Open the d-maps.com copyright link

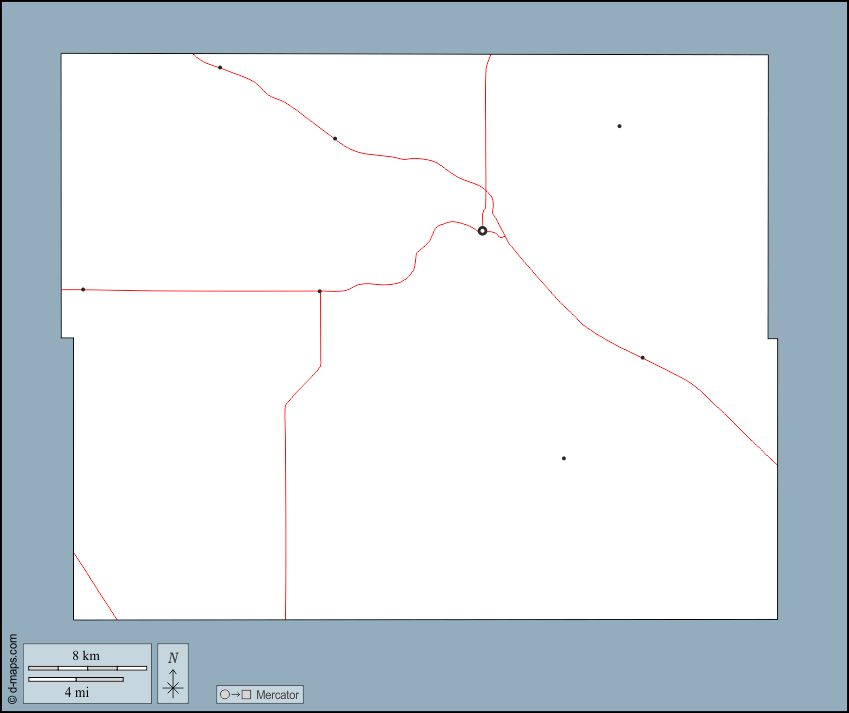click(x=12, y=669)
